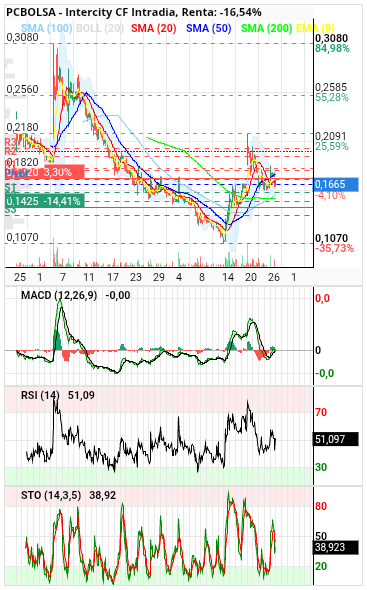The height and width of the screenshot is (590, 367).
Task: Click the green -0,0 MACD lower axis label
Action: (x=324, y=373)
